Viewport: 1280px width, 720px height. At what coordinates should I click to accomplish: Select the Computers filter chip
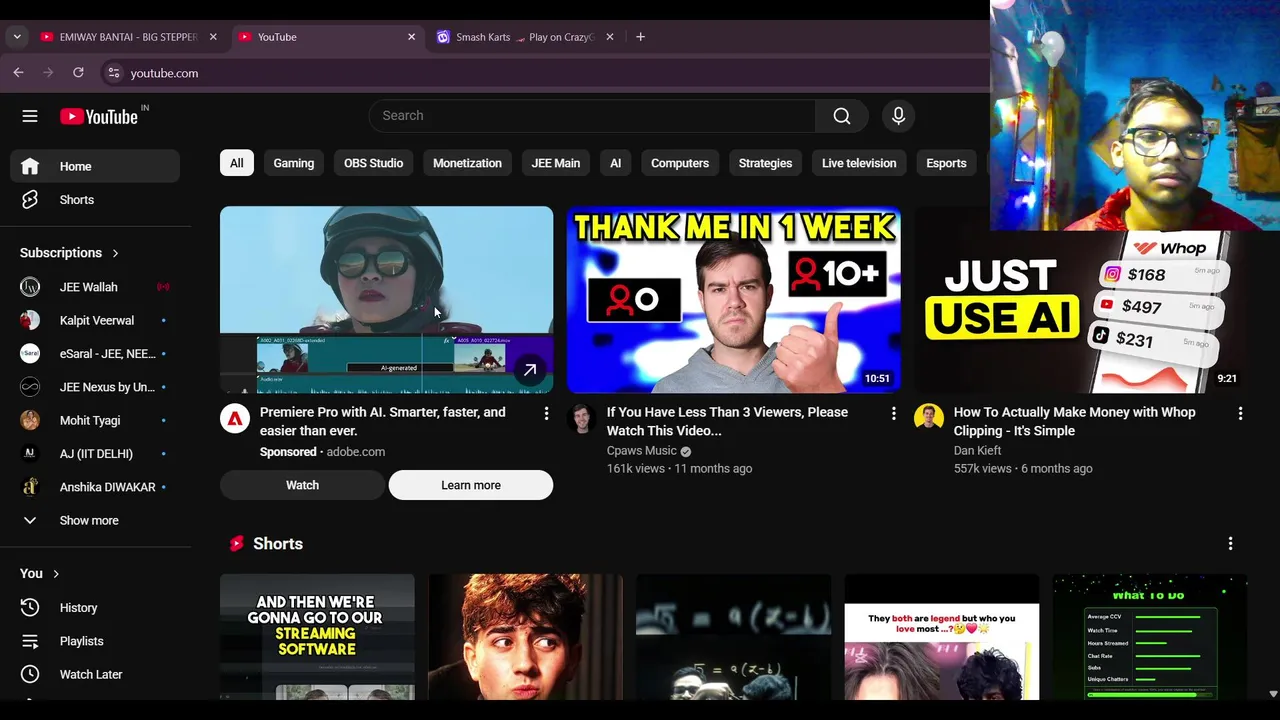coord(680,163)
